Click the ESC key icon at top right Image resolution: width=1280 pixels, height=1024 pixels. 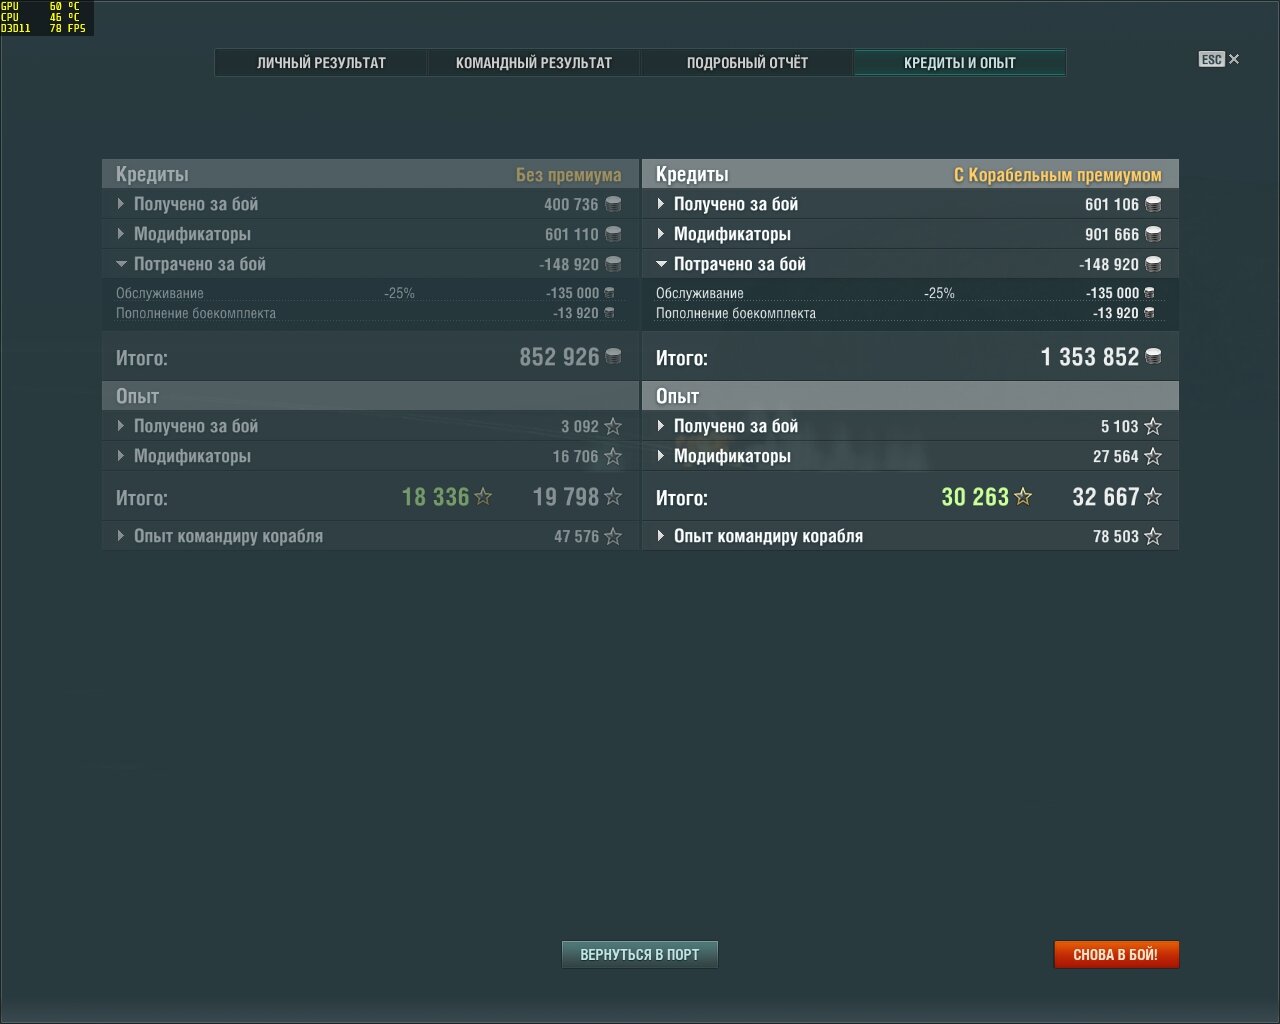click(x=1212, y=59)
